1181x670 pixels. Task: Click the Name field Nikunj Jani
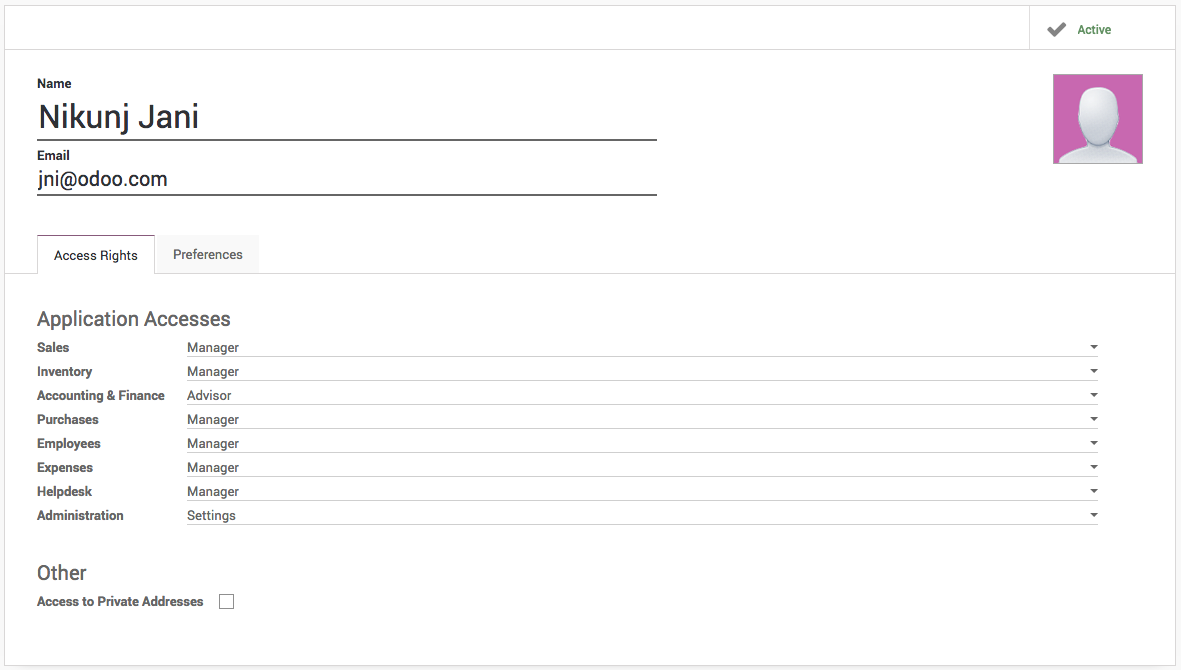(346, 118)
